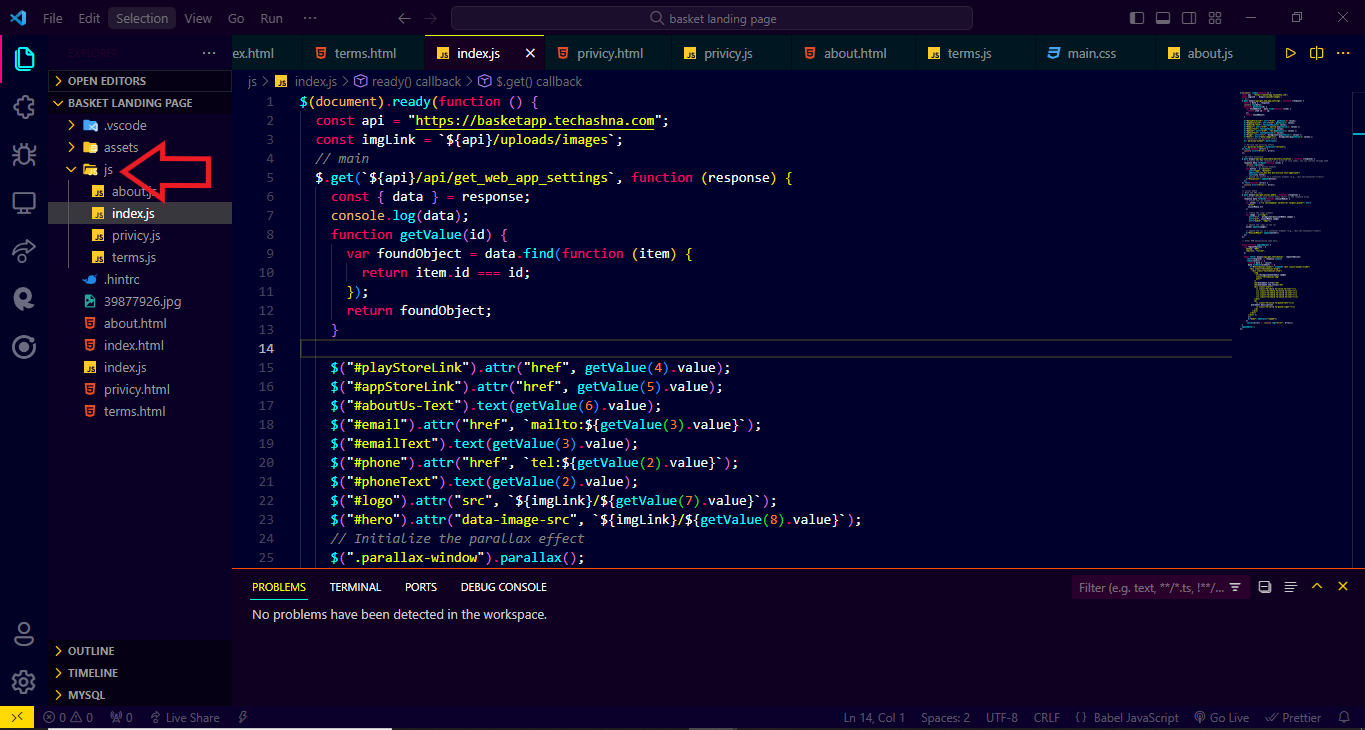Image resolution: width=1365 pixels, height=730 pixels.
Task: Go forward with the title bar arrow
Action: [x=430, y=18]
